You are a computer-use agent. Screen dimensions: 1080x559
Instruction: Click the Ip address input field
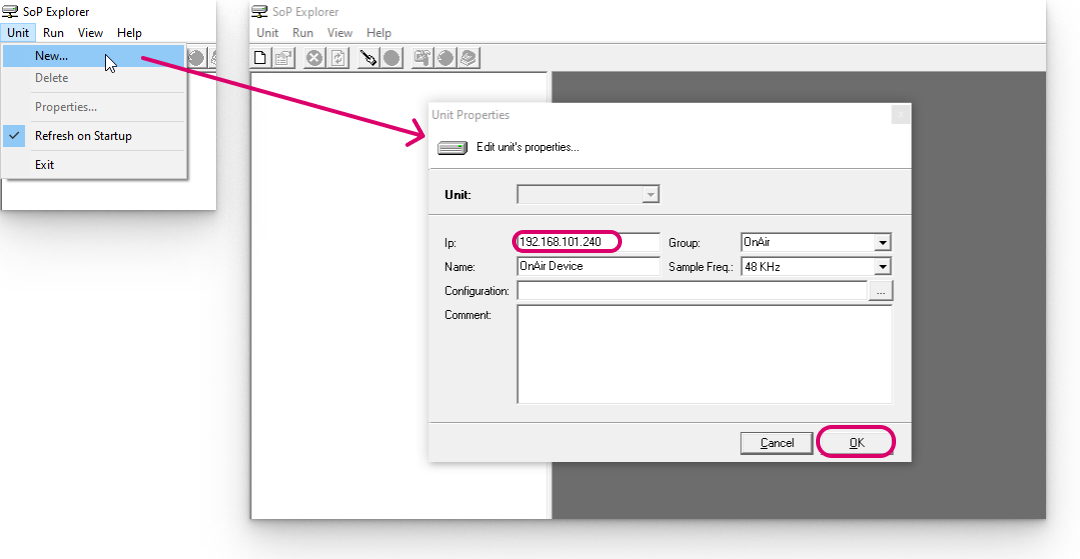(x=588, y=242)
